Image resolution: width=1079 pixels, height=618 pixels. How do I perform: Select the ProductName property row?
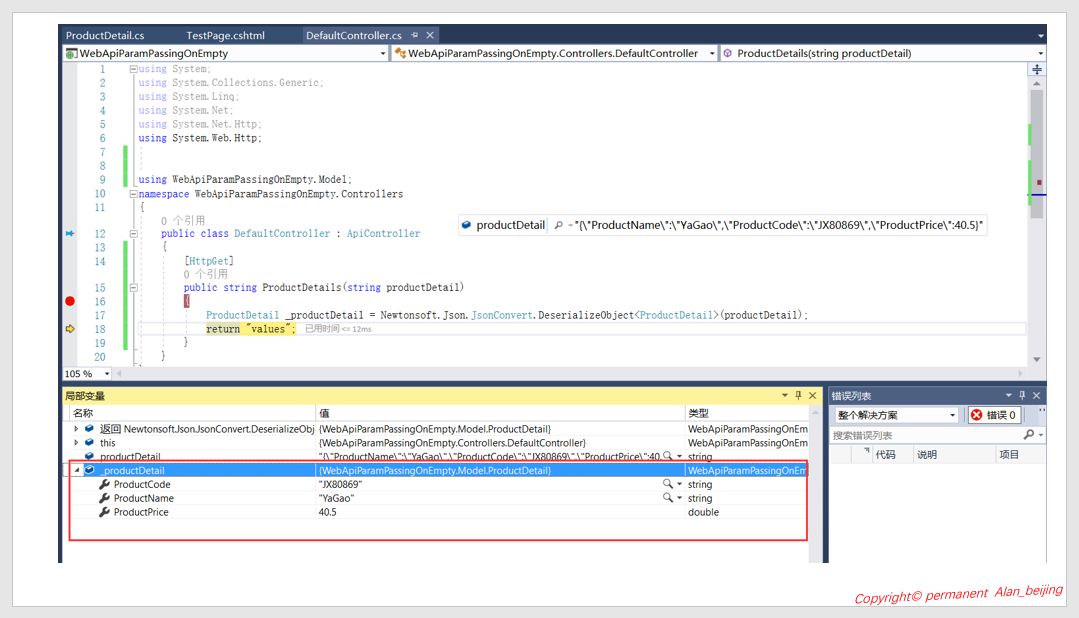pos(438,498)
